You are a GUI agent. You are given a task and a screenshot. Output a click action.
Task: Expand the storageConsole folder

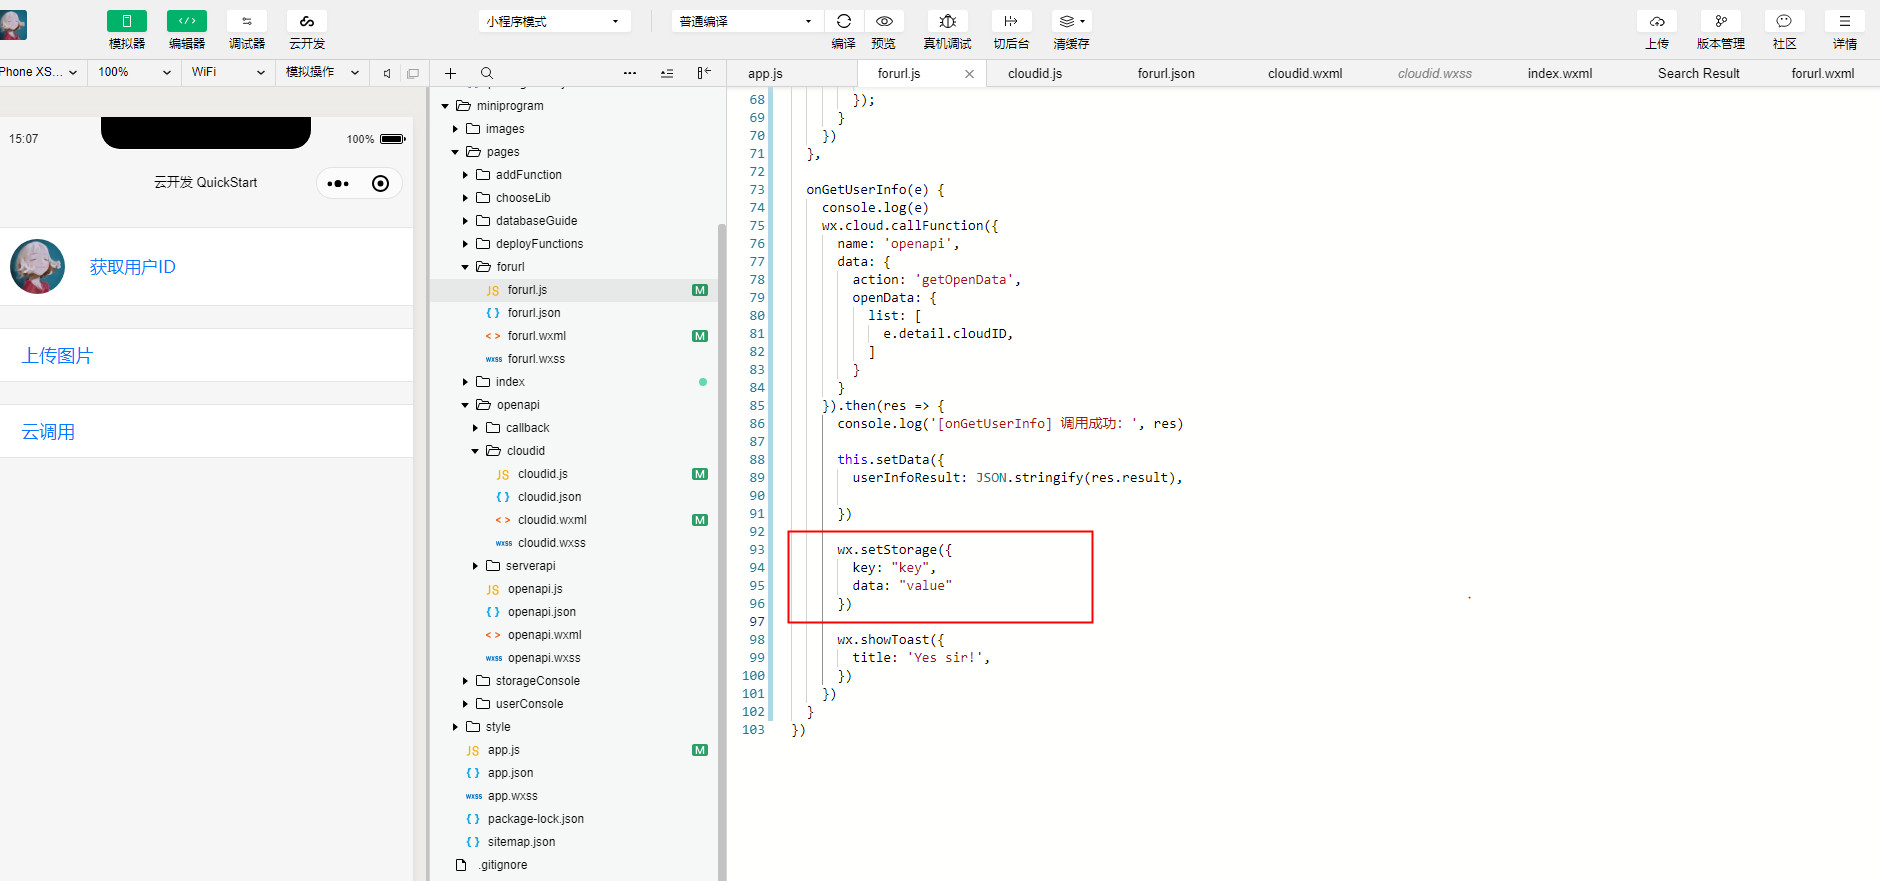[465, 681]
